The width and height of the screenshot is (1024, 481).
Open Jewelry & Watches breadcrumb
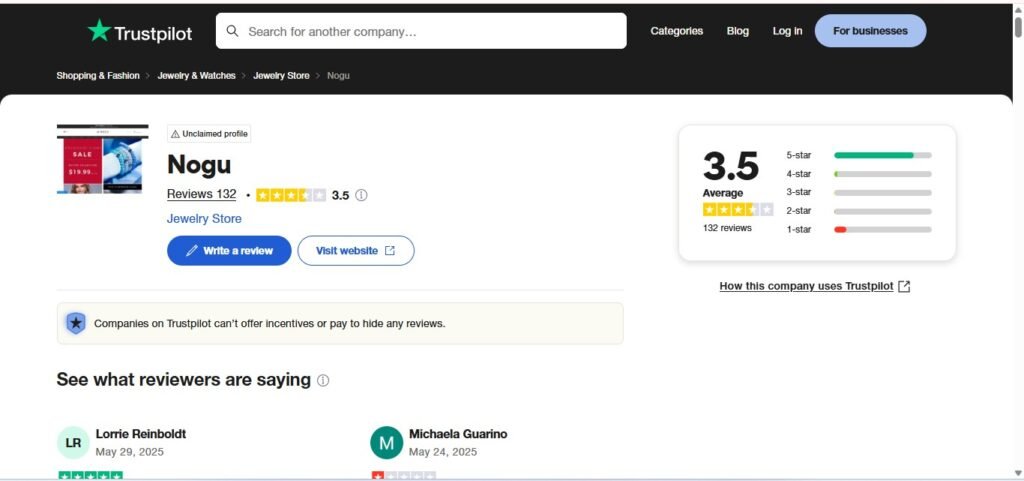197,76
